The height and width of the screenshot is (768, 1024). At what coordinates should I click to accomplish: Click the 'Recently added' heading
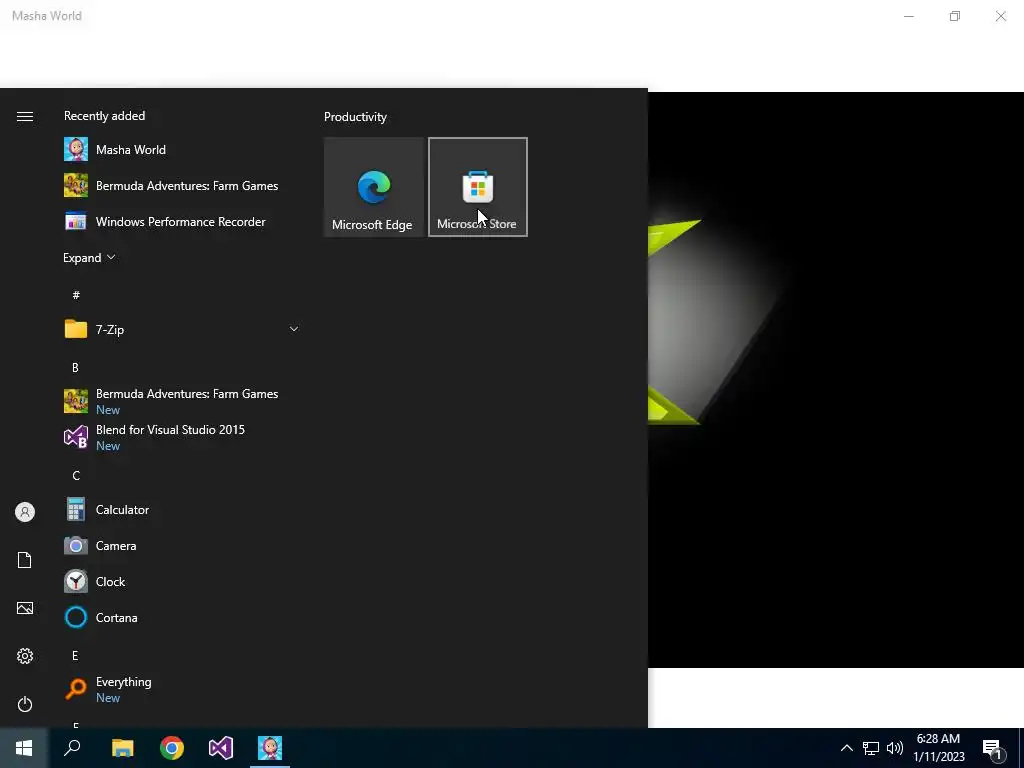pos(104,116)
